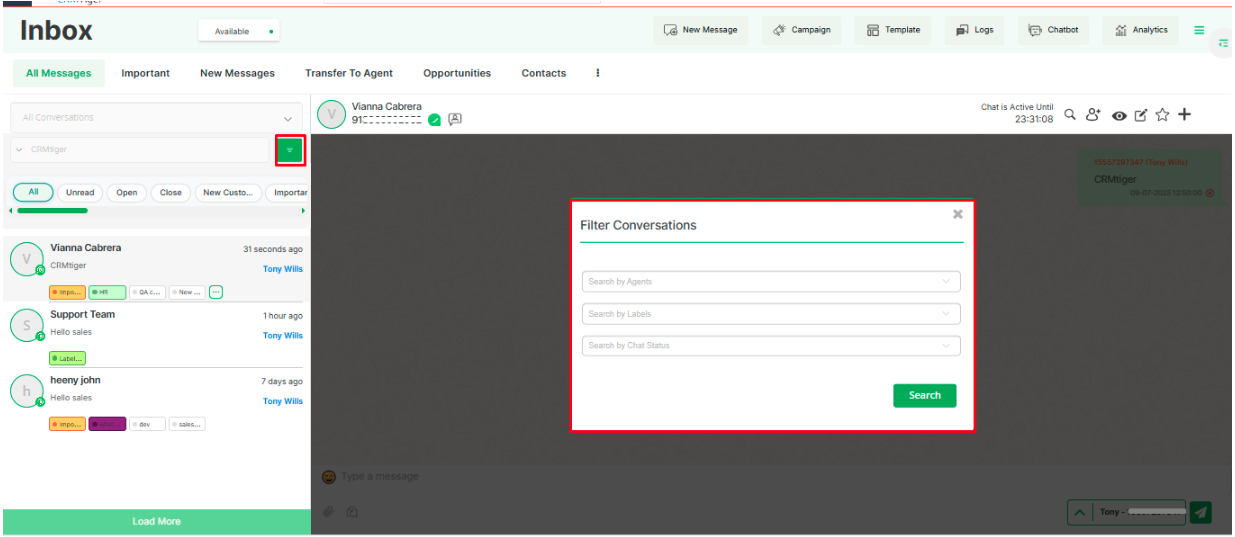Click the search icon in chat header
This screenshot has width=1235, height=537.
tap(1070, 114)
